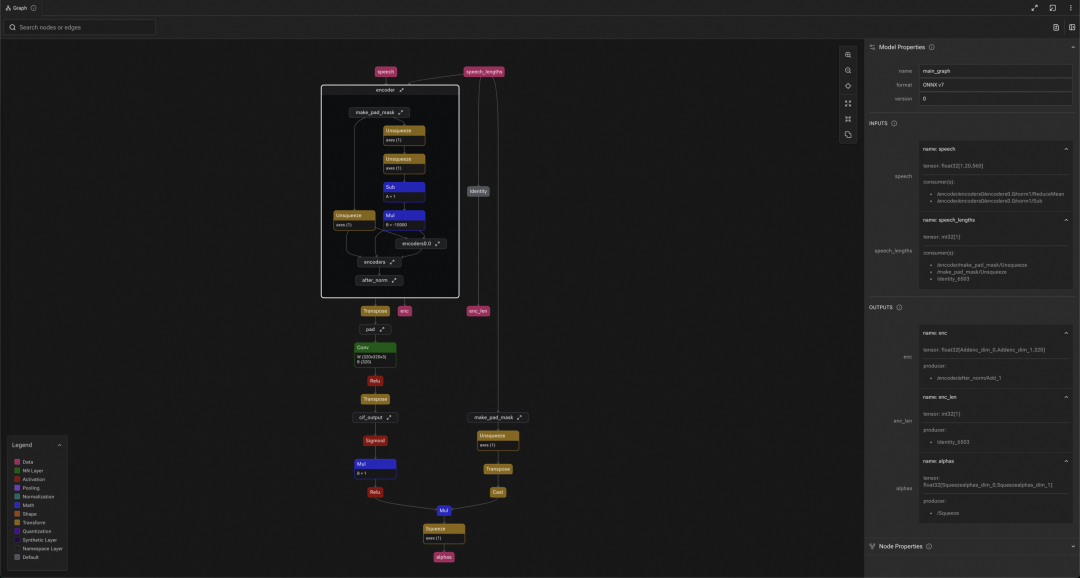Click the info icon beside Graph tab
Viewport: 1080px width, 578px height.
click(34, 8)
